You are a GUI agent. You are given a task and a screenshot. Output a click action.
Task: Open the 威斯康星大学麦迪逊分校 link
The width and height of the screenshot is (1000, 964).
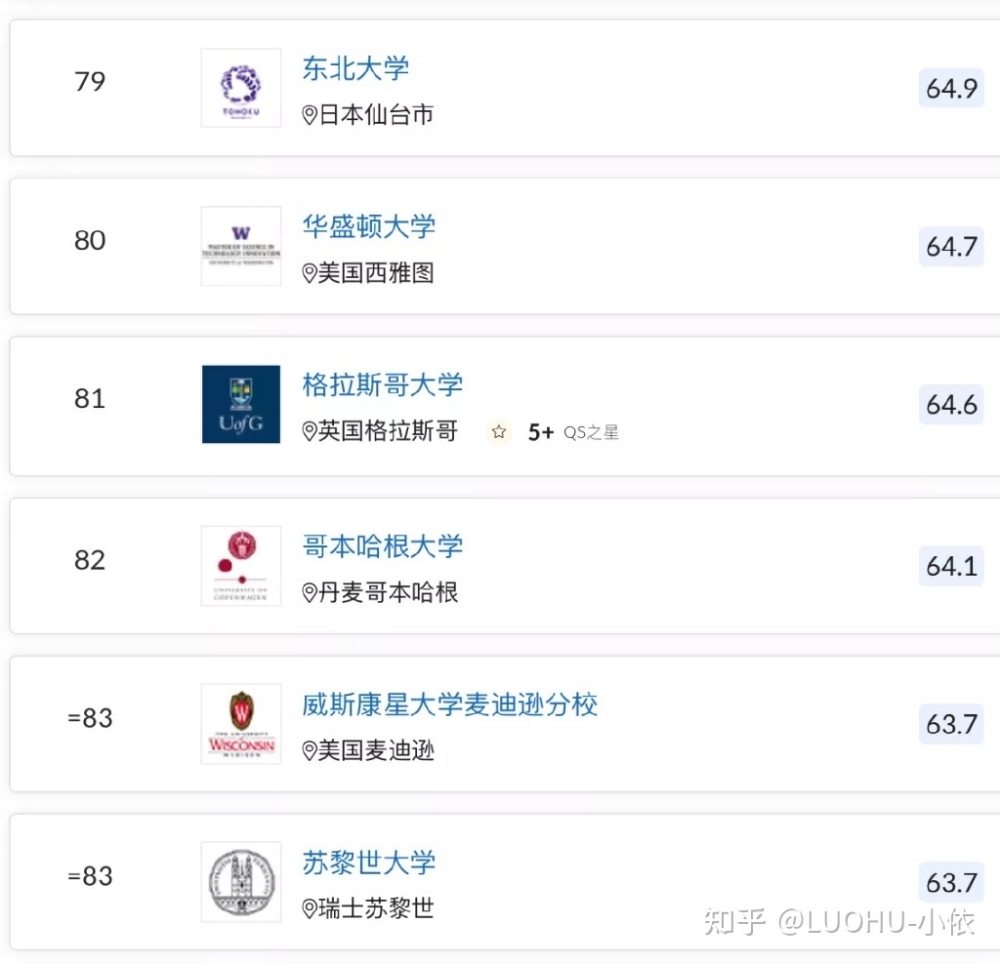point(450,704)
